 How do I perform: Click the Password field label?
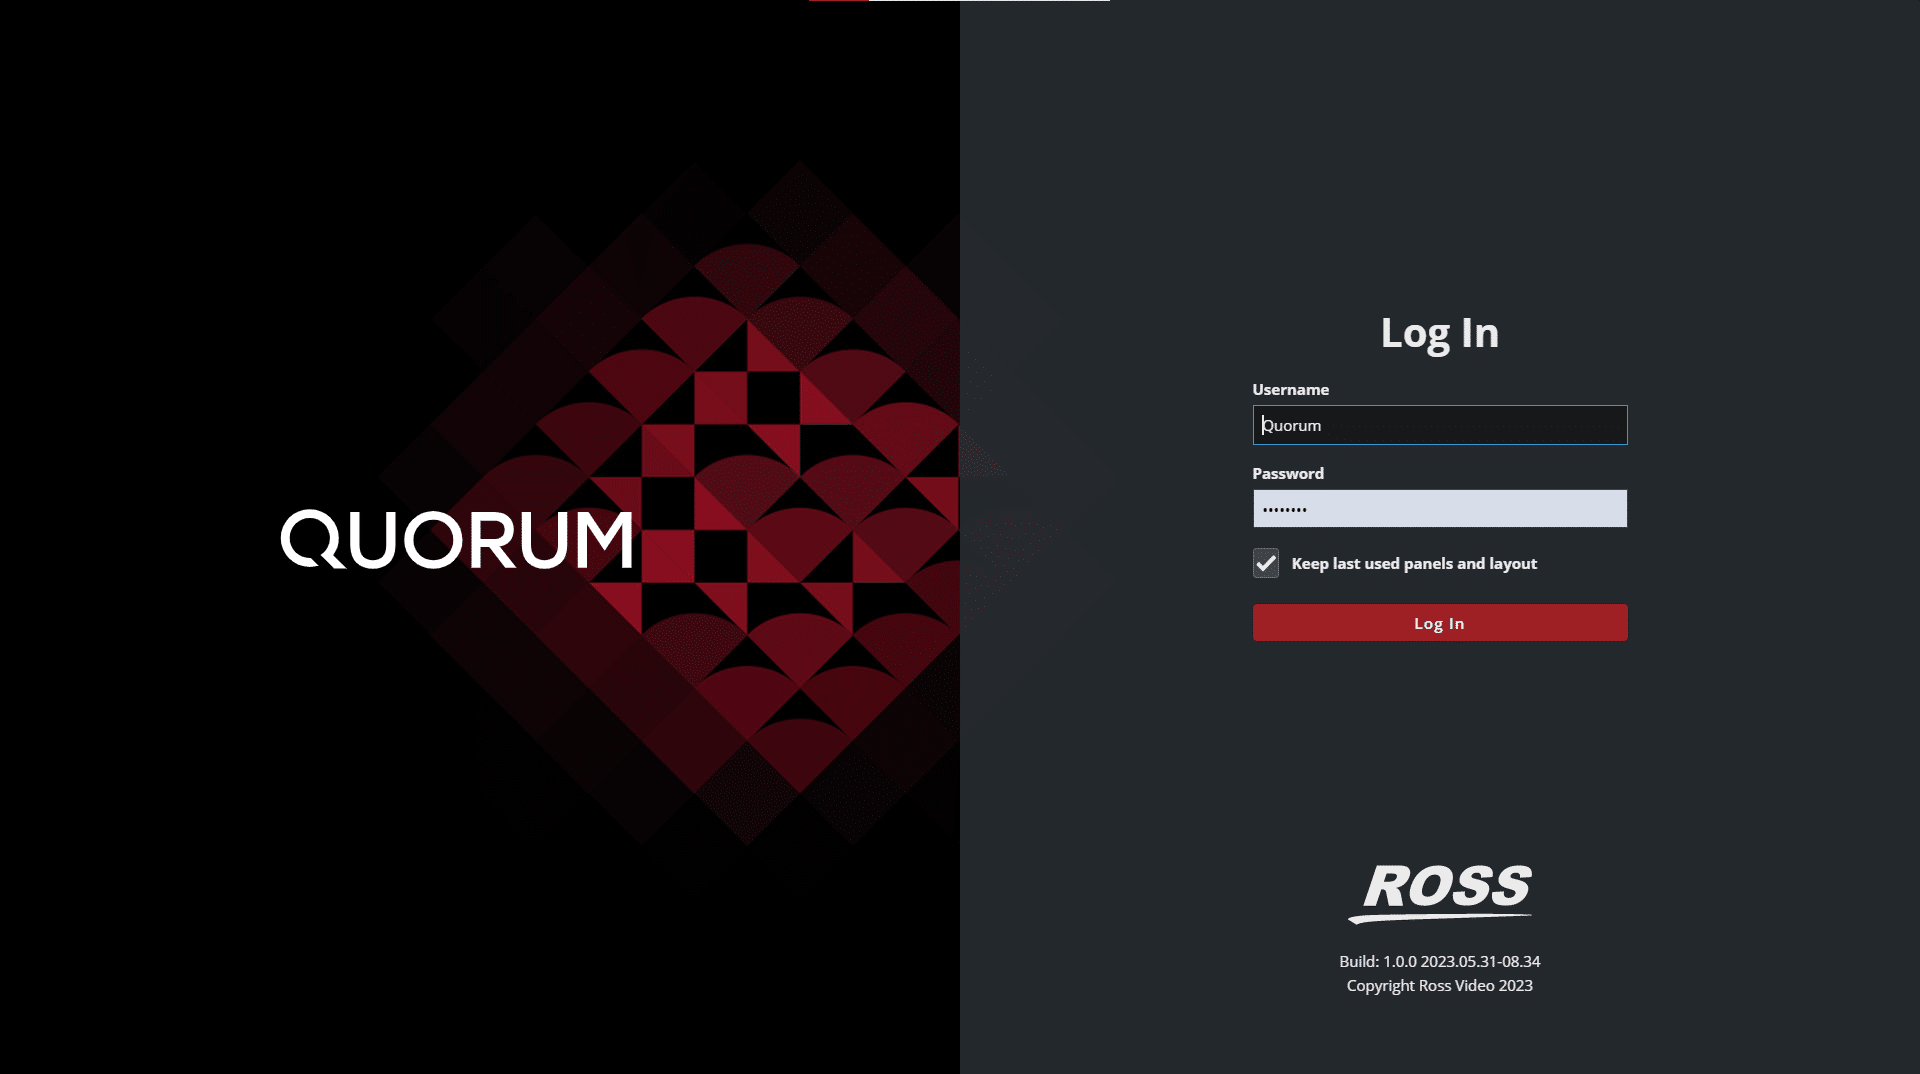click(x=1288, y=473)
